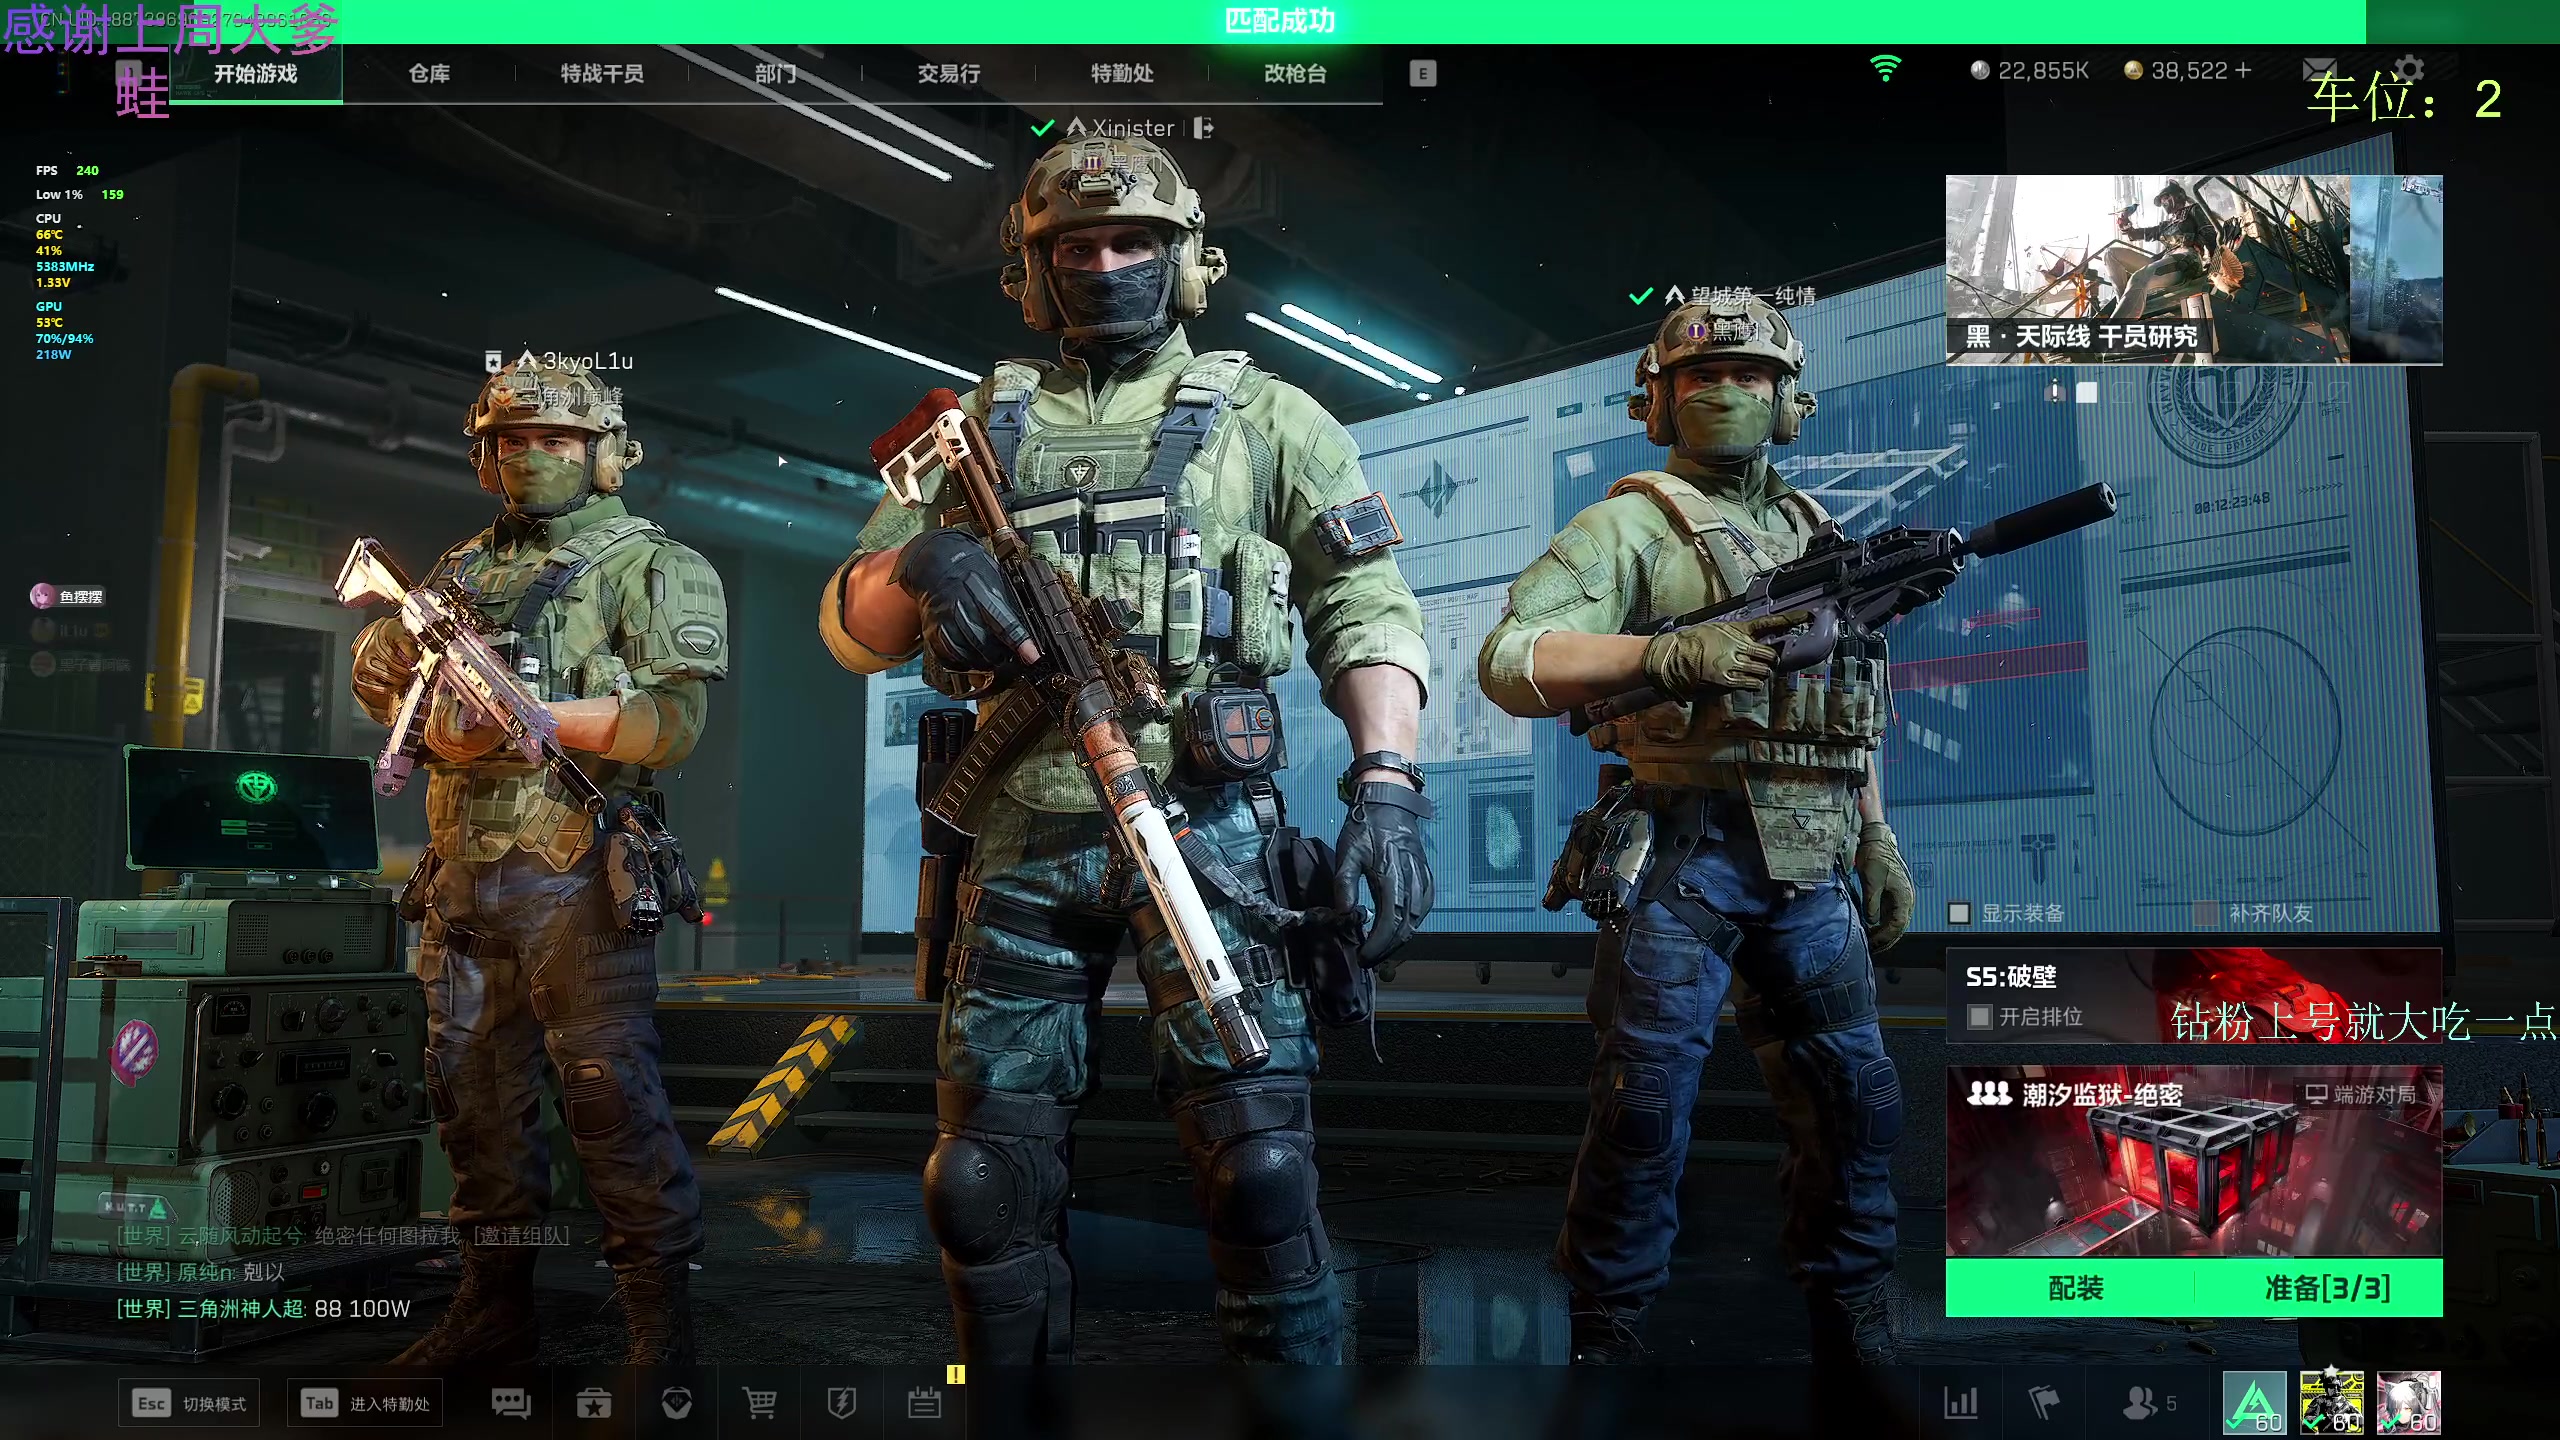Viewport: 2560px width, 1440px height.
Task: Switch to the 开始游戏 tab
Action: pyautogui.click(x=256, y=73)
